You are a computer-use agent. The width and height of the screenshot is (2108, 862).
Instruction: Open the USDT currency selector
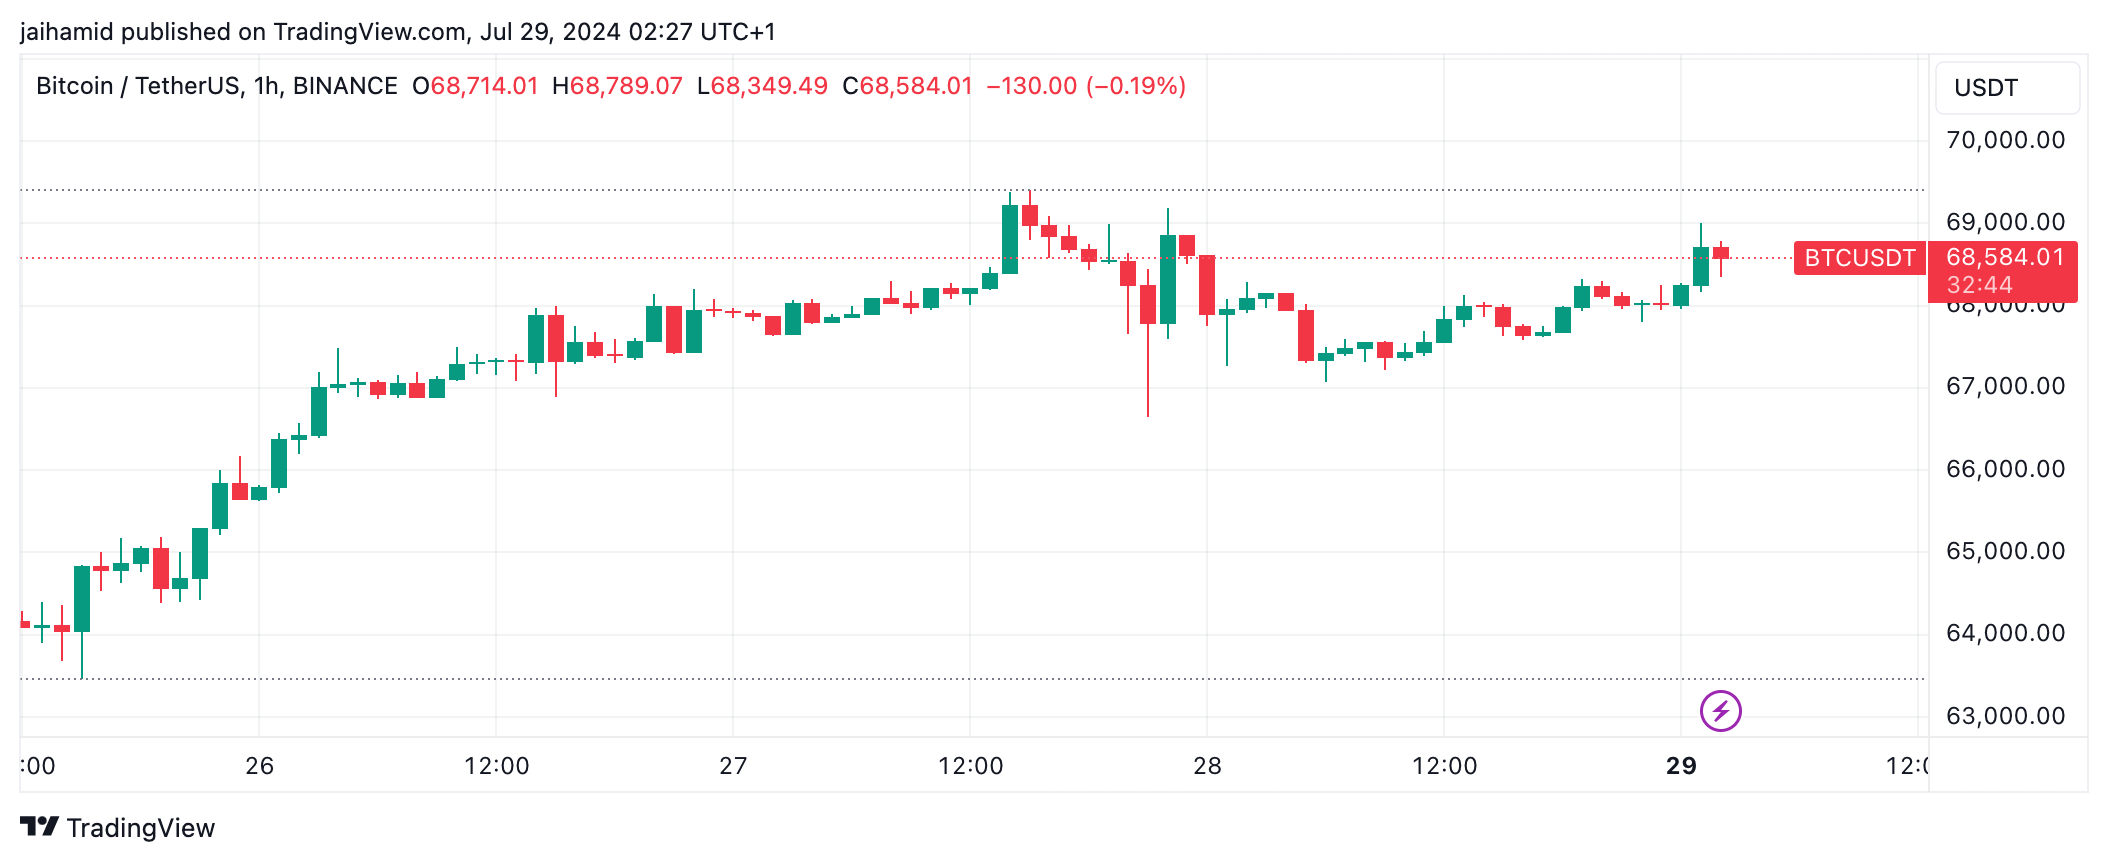coord(2006,88)
